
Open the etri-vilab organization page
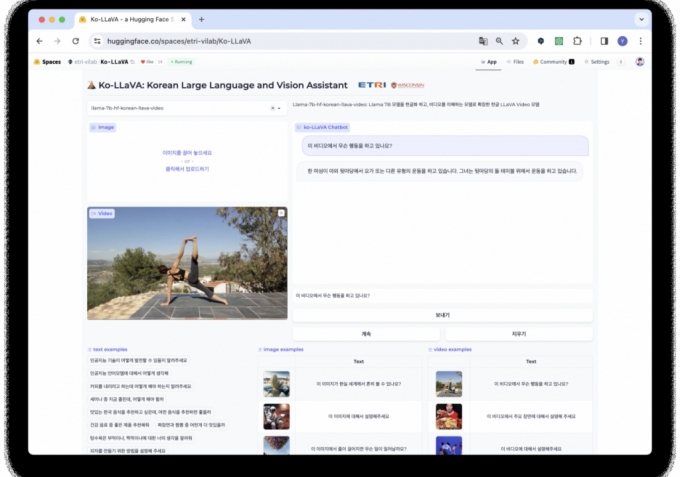click(x=83, y=62)
